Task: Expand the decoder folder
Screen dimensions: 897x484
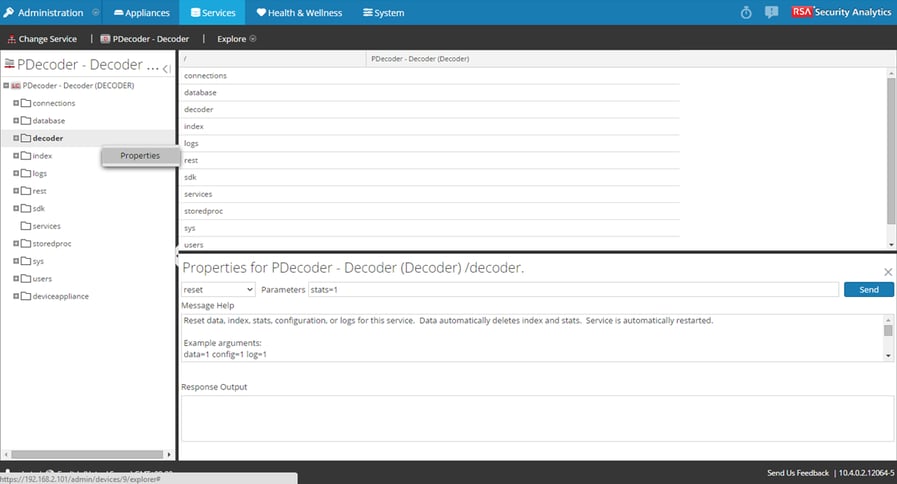Action: coord(16,138)
